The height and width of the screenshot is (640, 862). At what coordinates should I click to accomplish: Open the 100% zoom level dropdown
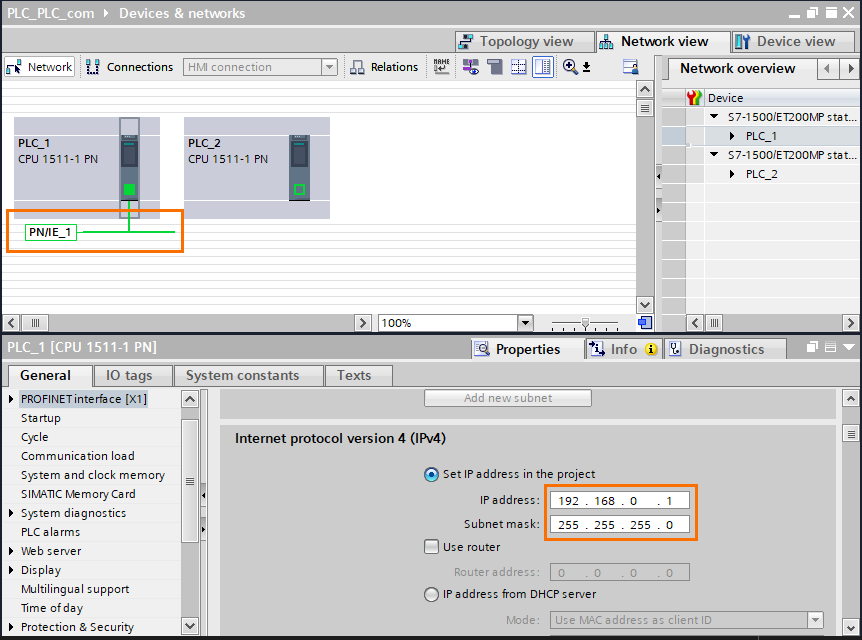pyautogui.click(x=525, y=323)
